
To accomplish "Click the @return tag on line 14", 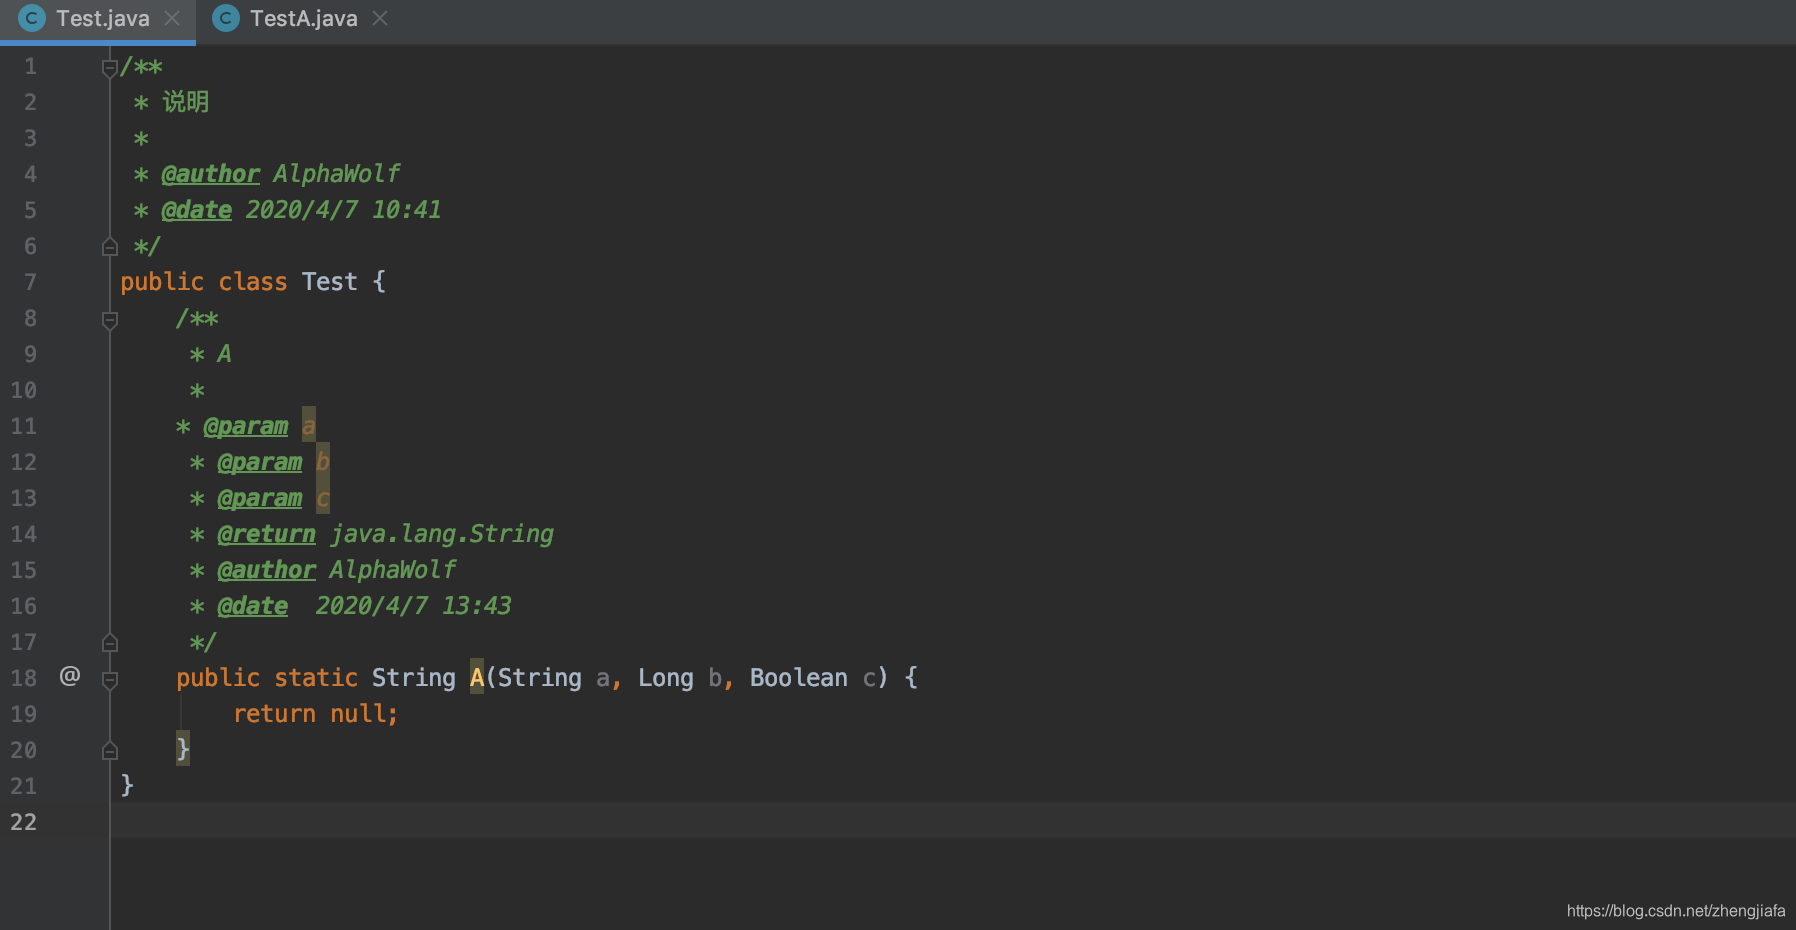I will [267, 534].
